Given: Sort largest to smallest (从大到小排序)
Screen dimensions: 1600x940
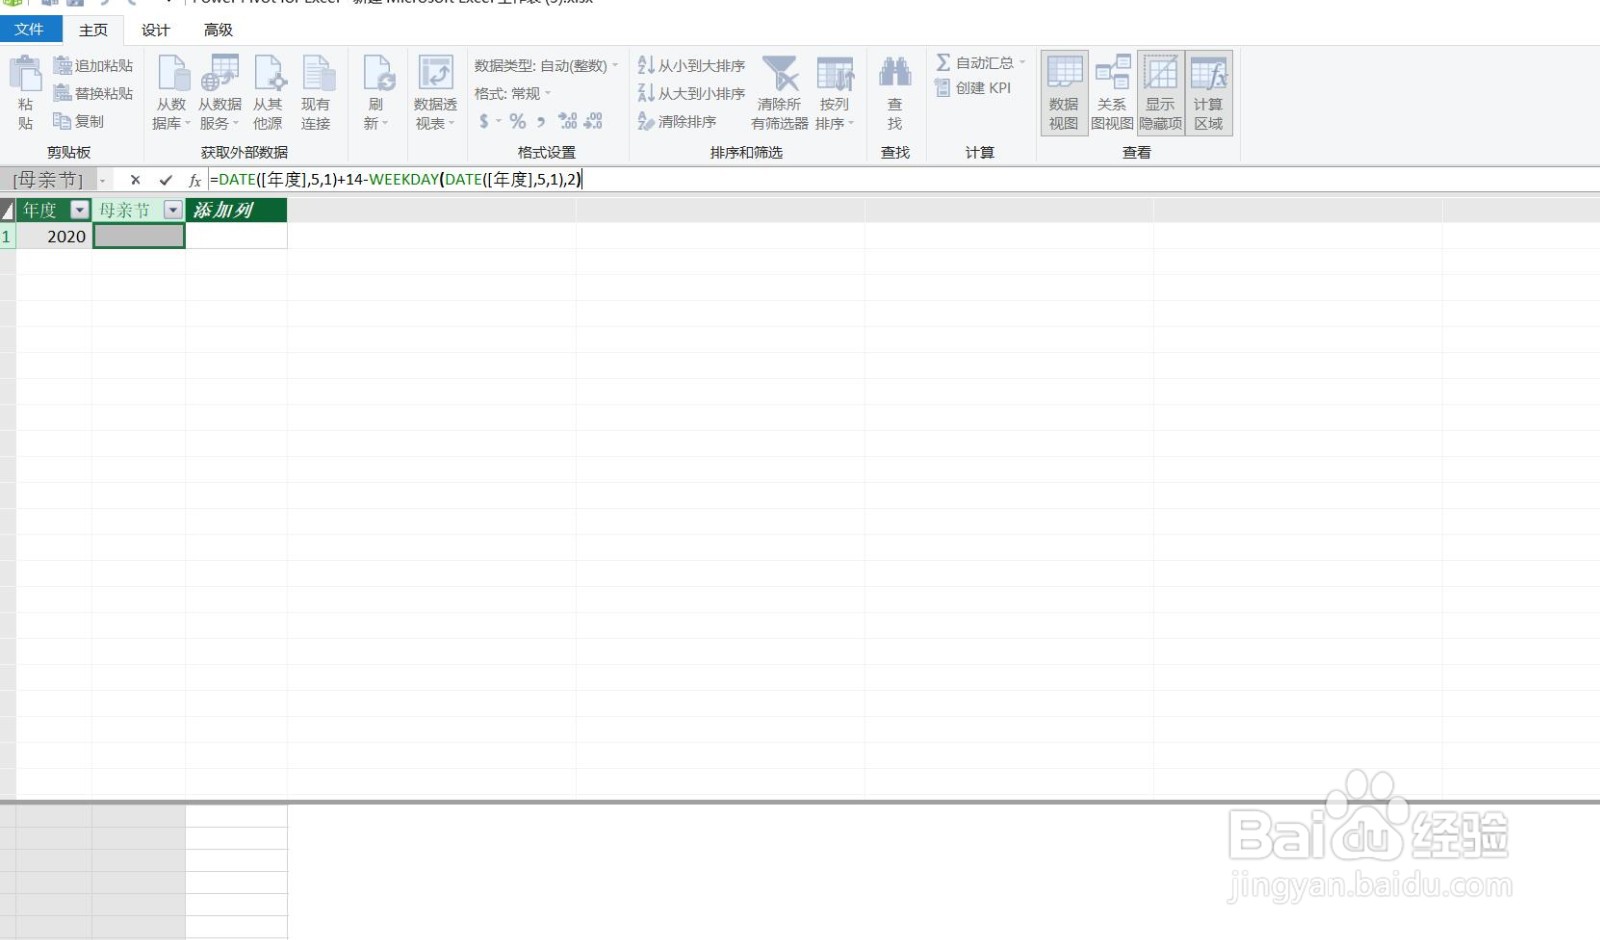Looking at the screenshot, I should (x=692, y=94).
